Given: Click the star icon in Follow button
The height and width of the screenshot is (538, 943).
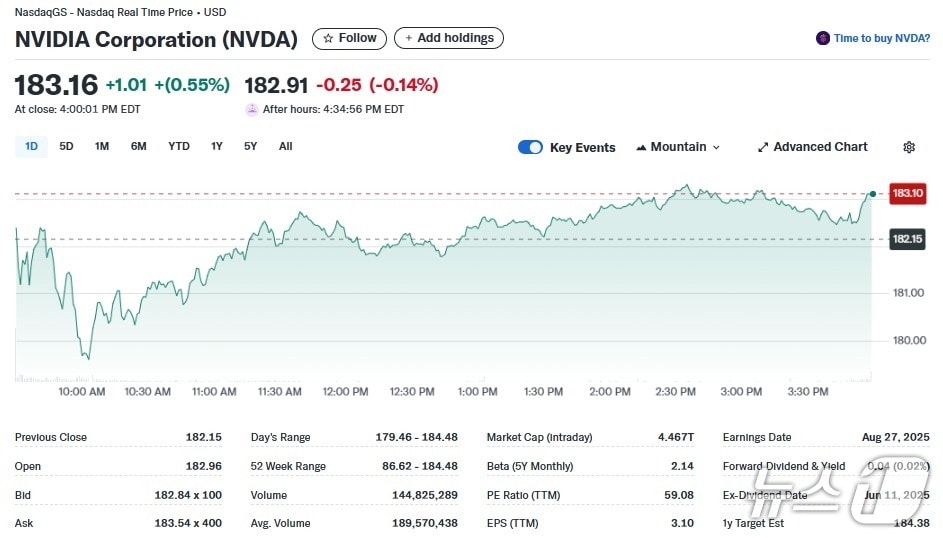Looking at the screenshot, I should coord(327,38).
